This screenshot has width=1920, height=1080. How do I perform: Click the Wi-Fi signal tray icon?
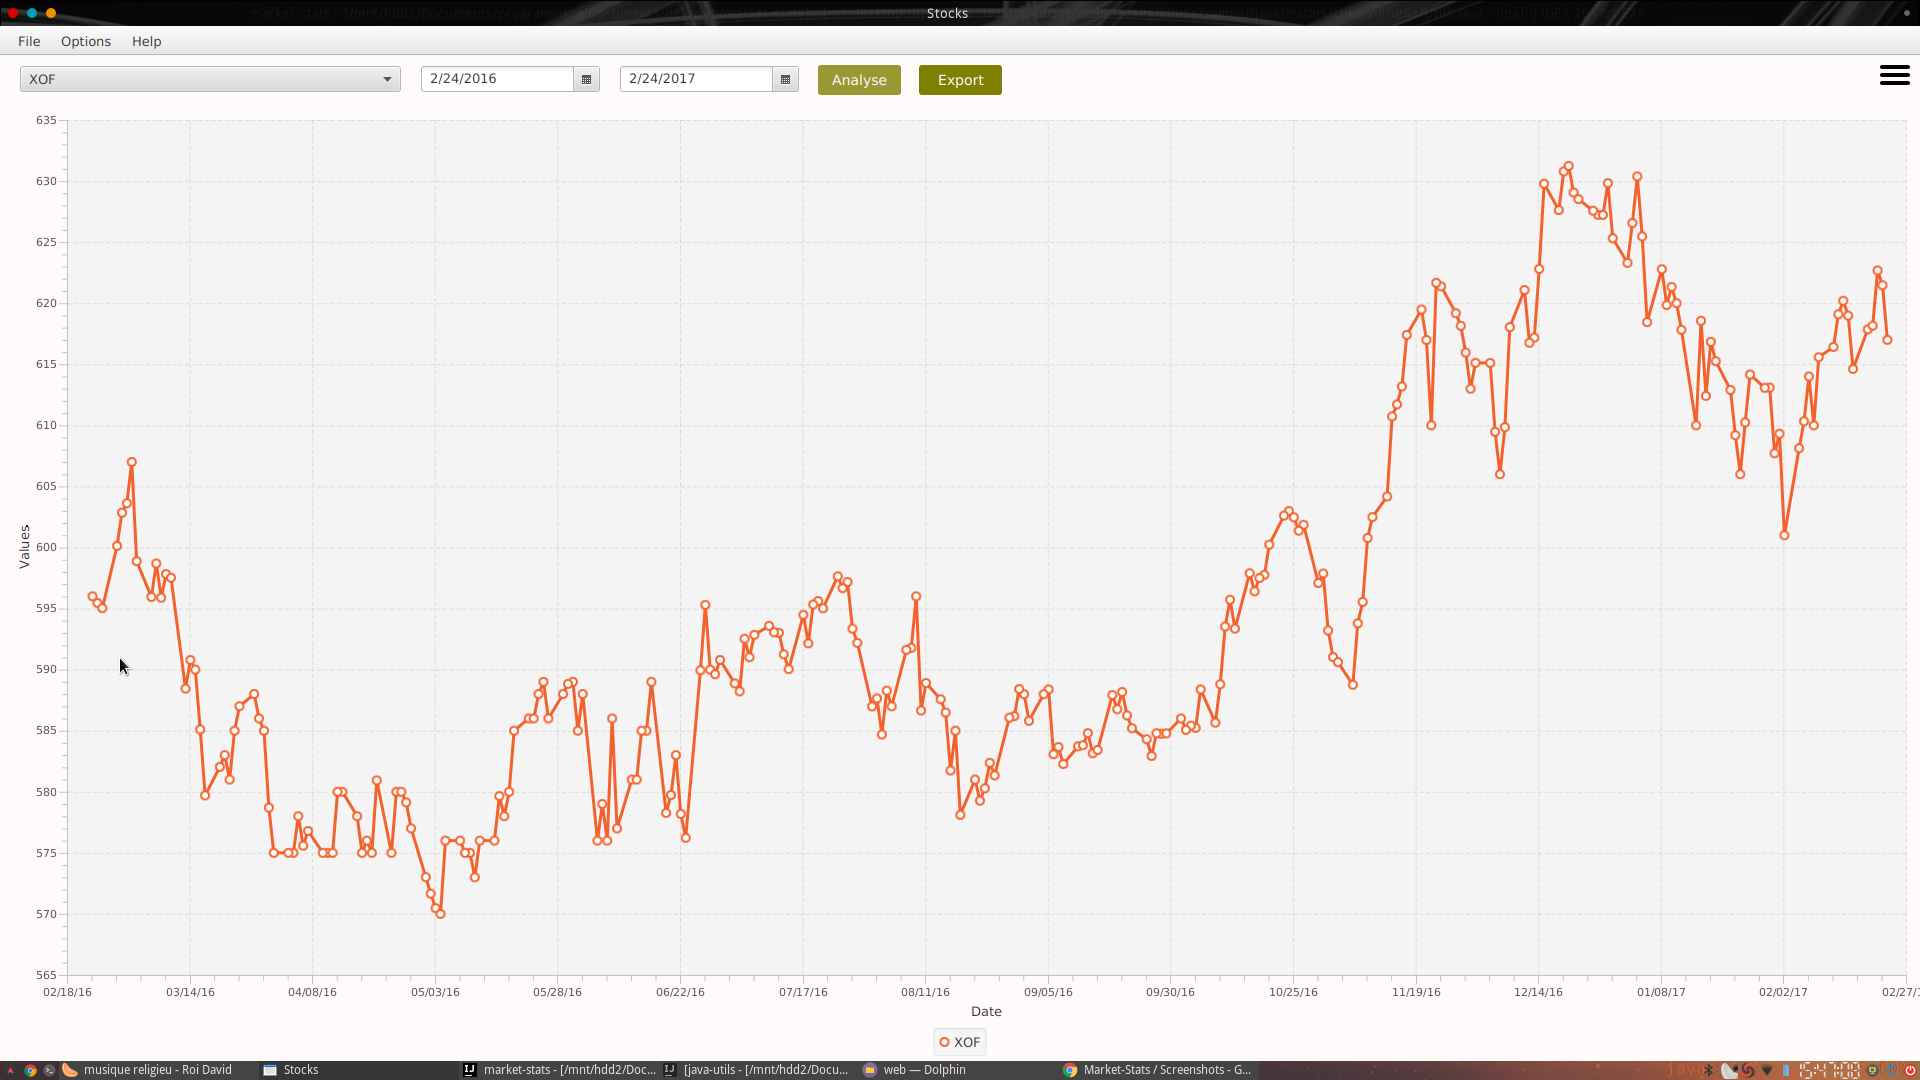coord(1767,1070)
